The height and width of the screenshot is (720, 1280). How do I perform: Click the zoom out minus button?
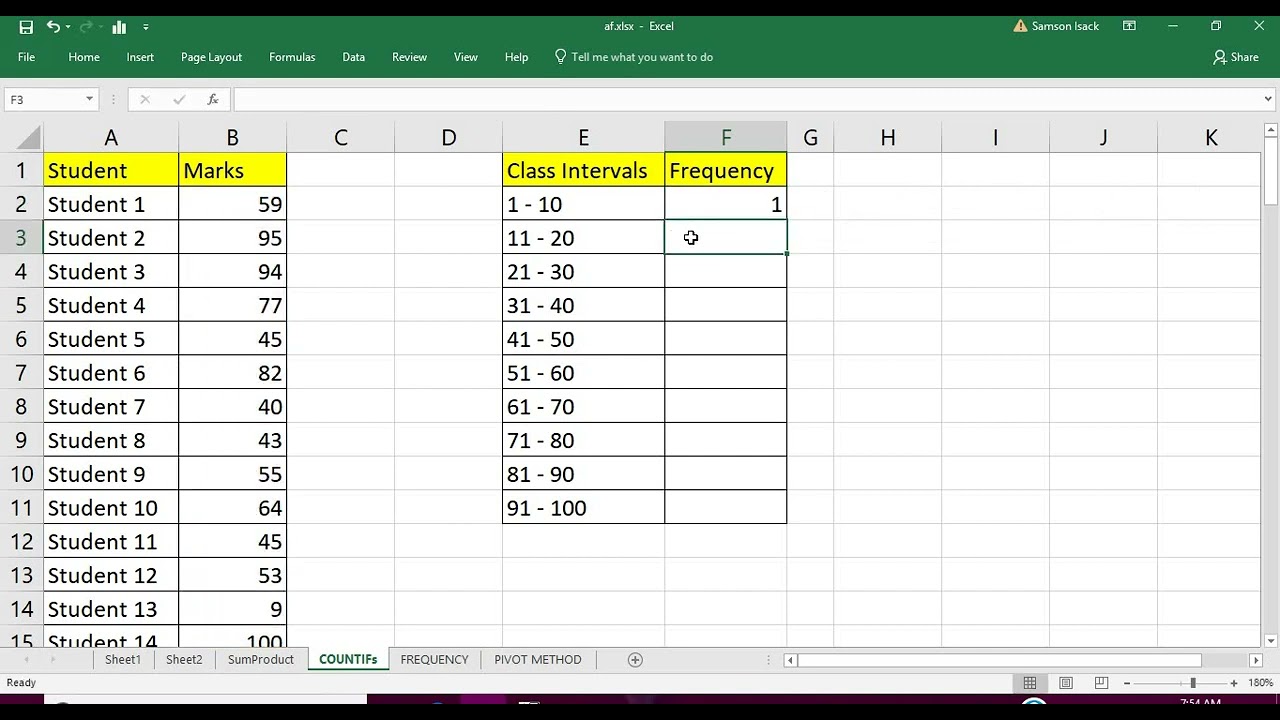1127,683
